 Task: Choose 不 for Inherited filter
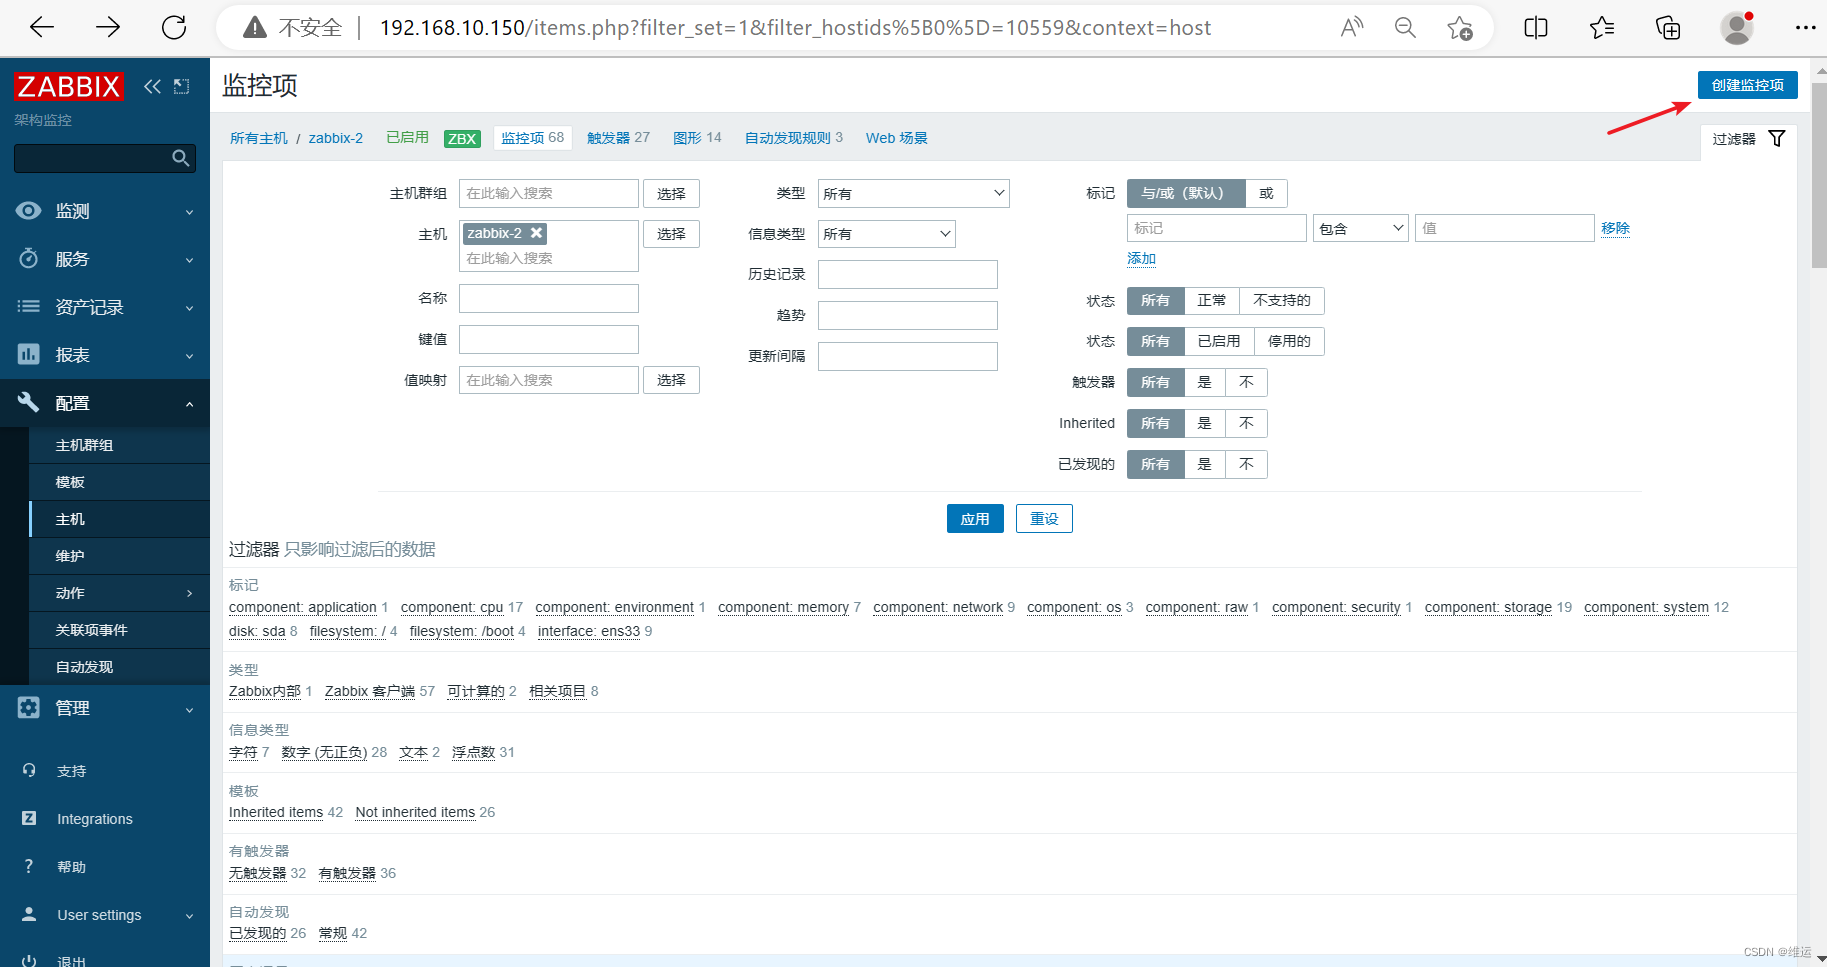(x=1246, y=423)
